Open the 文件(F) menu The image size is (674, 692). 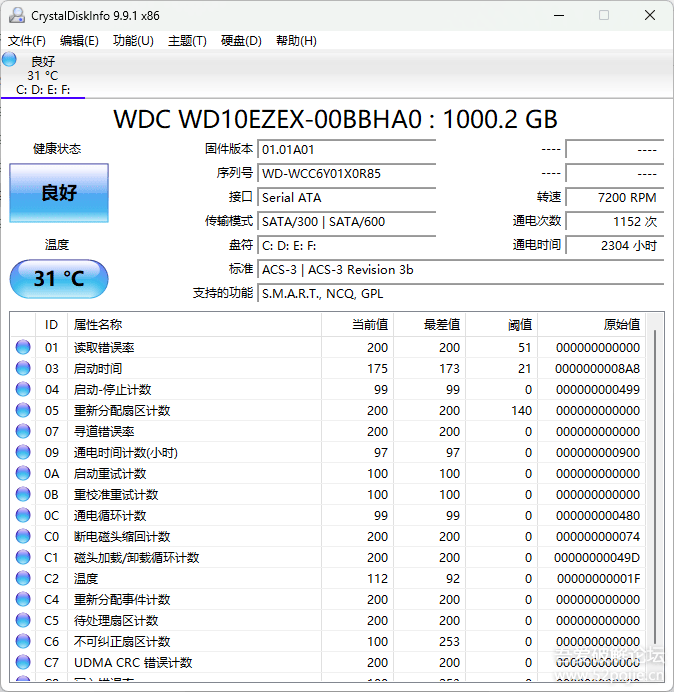[27, 41]
